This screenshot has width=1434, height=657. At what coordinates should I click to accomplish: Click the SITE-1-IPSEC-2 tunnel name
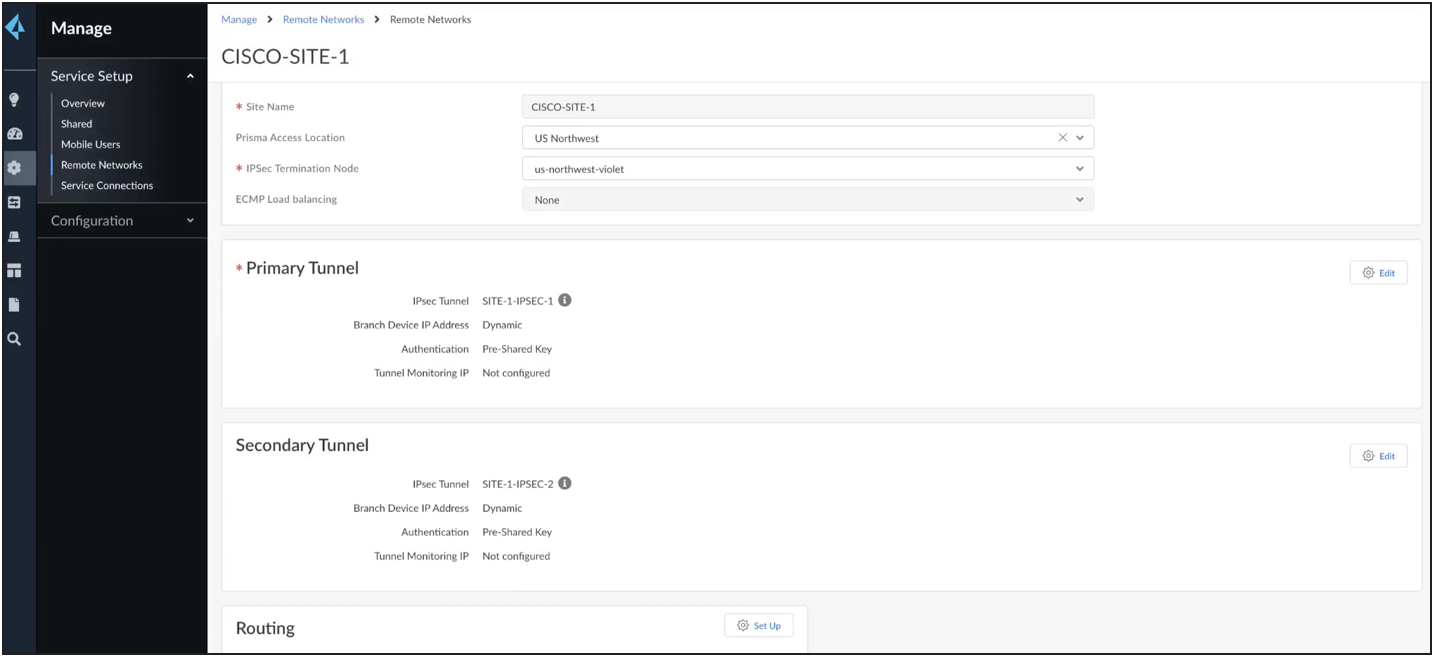coord(517,484)
